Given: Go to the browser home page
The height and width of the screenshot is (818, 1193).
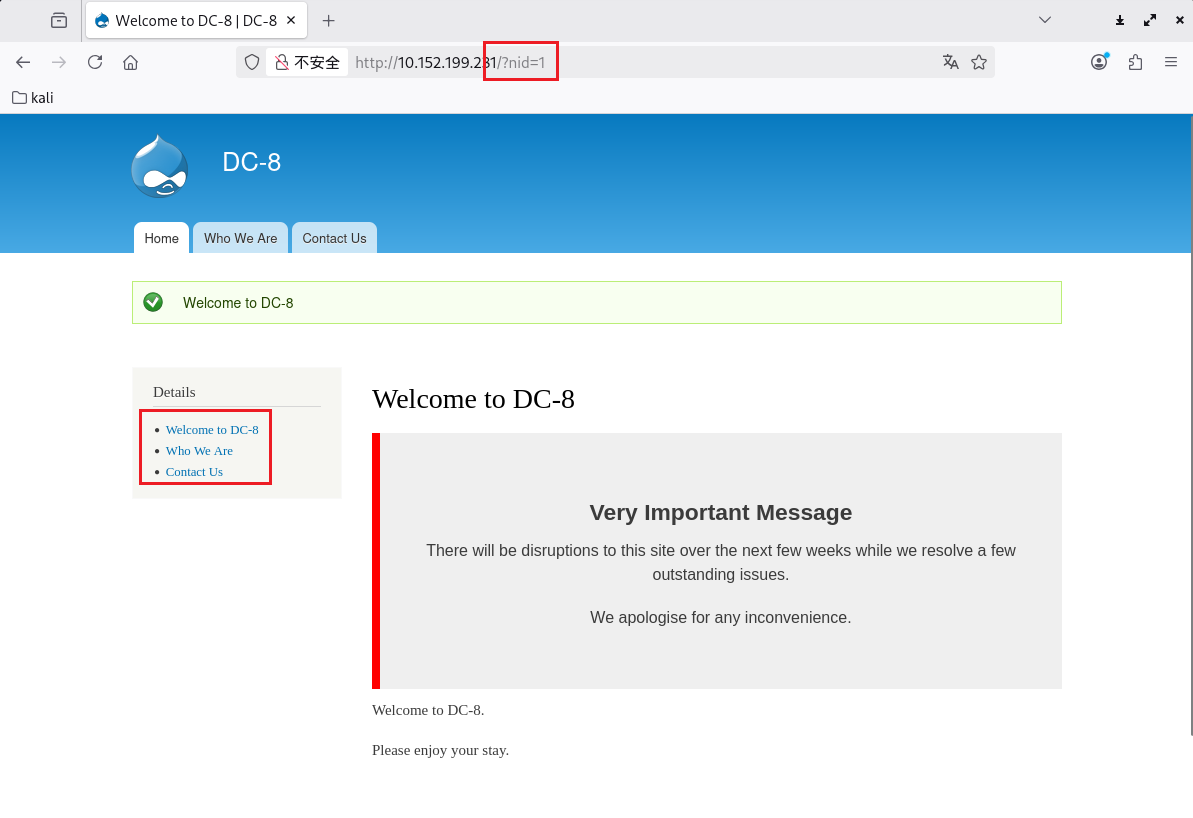Looking at the screenshot, I should pyautogui.click(x=130, y=62).
